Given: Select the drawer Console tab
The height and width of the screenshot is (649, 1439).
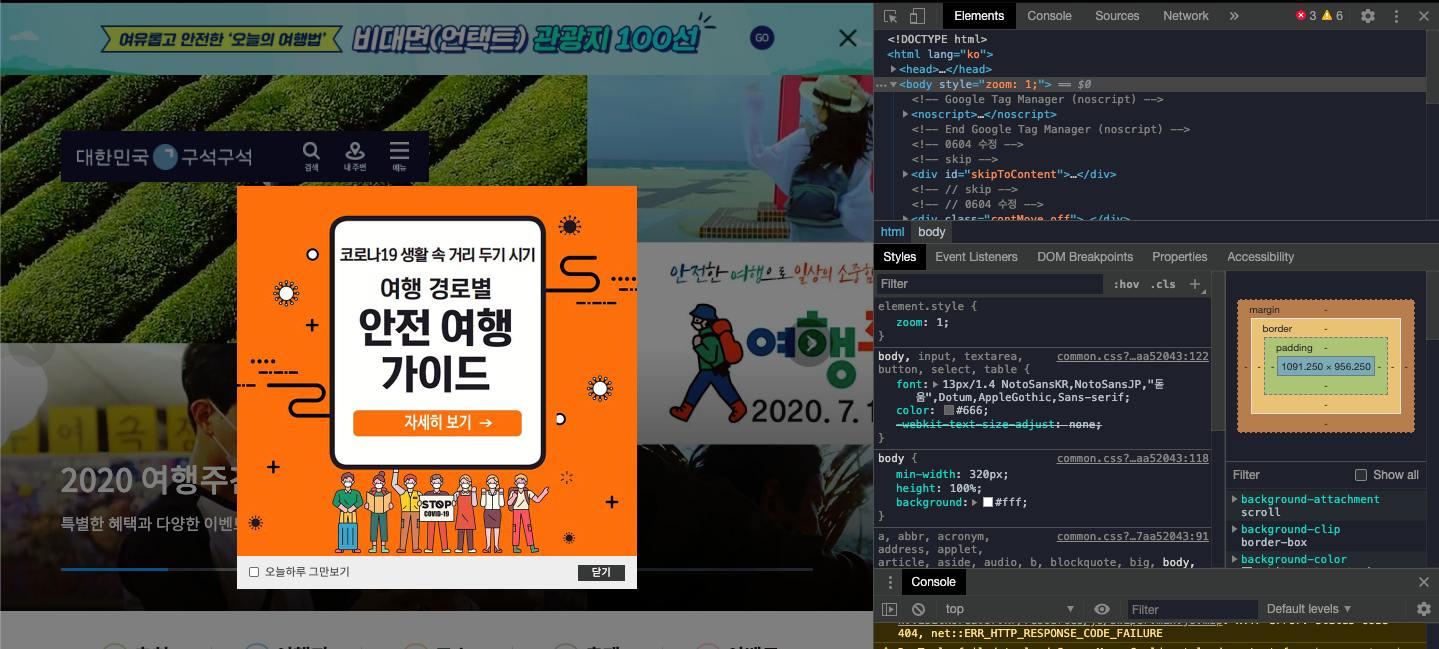Looking at the screenshot, I should pyautogui.click(x=933, y=582).
